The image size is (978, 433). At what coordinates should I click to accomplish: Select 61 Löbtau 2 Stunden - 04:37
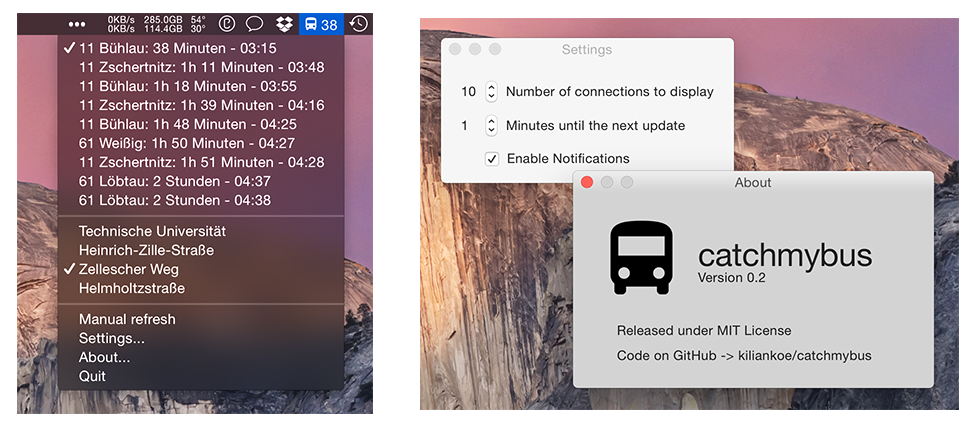(x=201, y=182)
